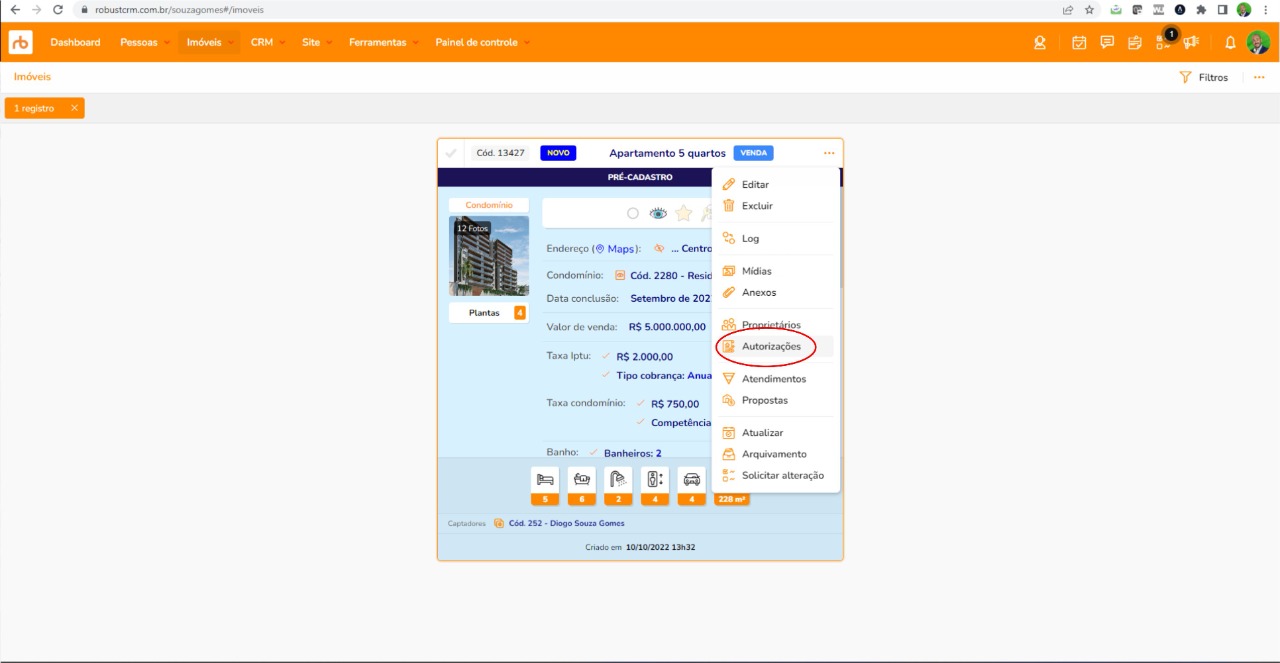The image size is (1280, 663).
Task: Expand the Ferramentas menu
Action: 384,43
